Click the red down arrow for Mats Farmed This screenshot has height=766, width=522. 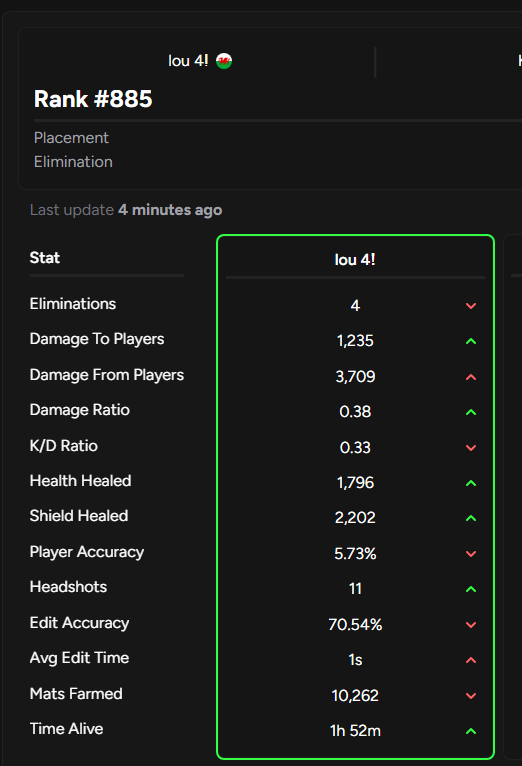[x=471, y=696]
